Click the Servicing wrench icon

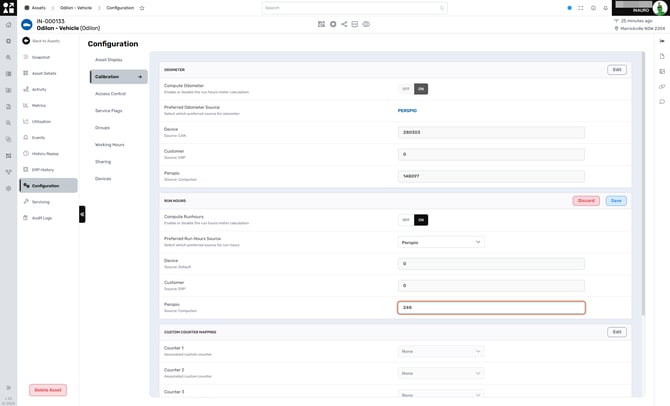[x=26, y=202]
